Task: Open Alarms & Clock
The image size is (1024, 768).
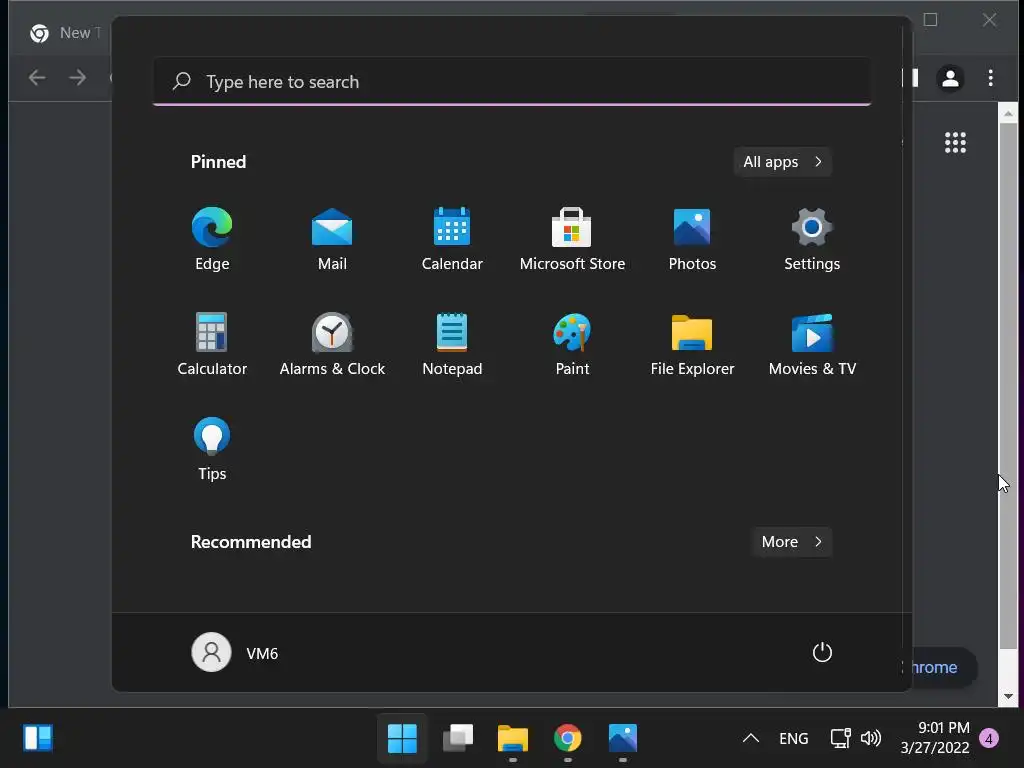Action: tap(332, 344)
